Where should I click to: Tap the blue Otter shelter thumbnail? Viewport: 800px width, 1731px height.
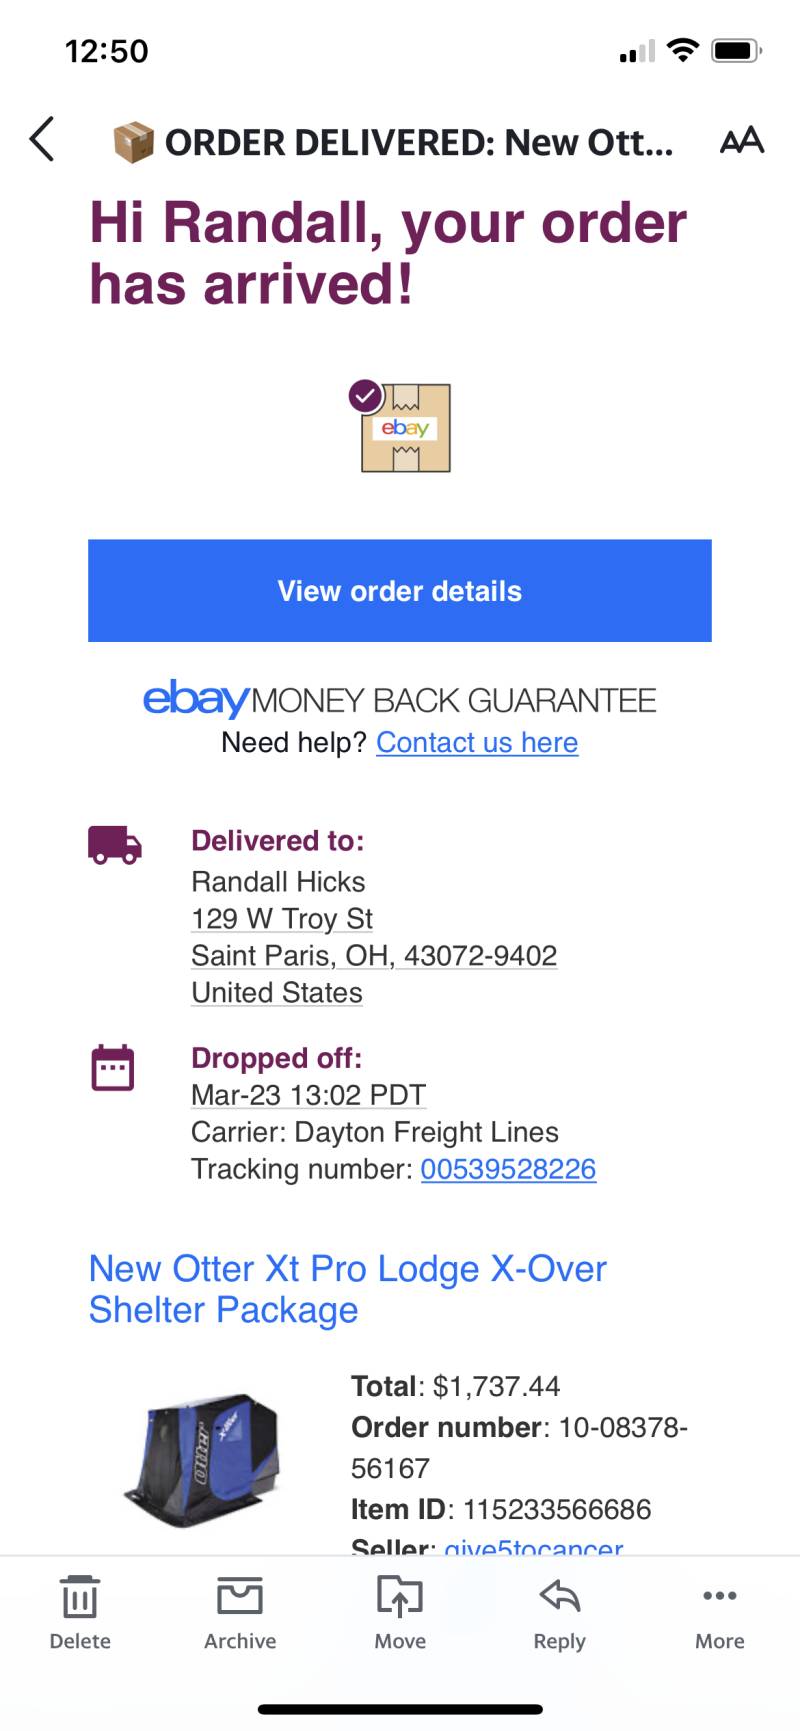[203, 1460]
